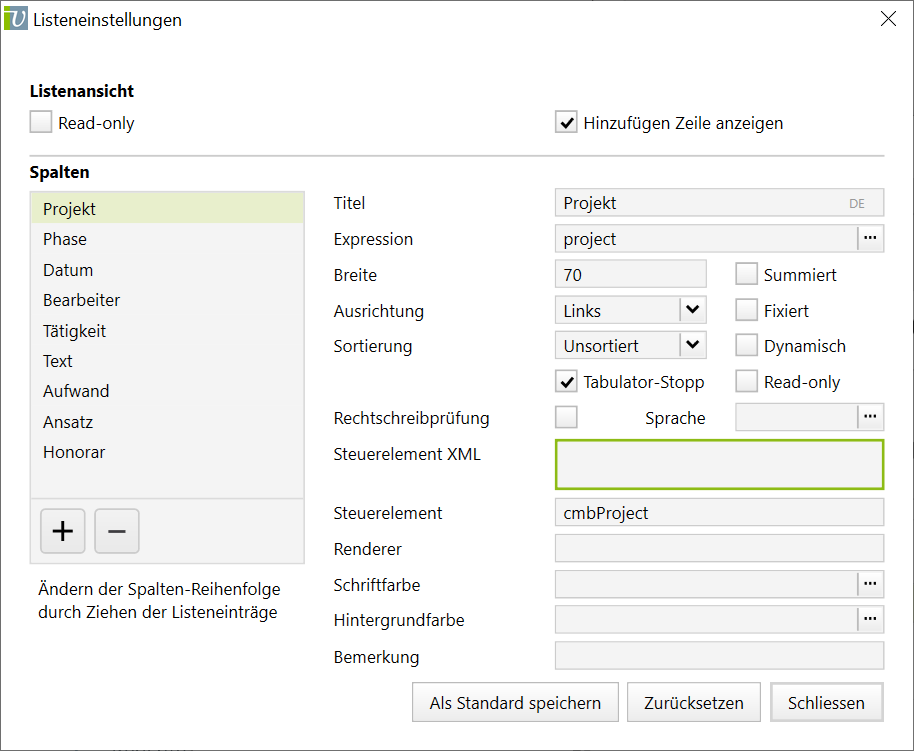Expand the Ausrichtung dropdown
This screenshot has width=914, height=751.
point(693,310)
